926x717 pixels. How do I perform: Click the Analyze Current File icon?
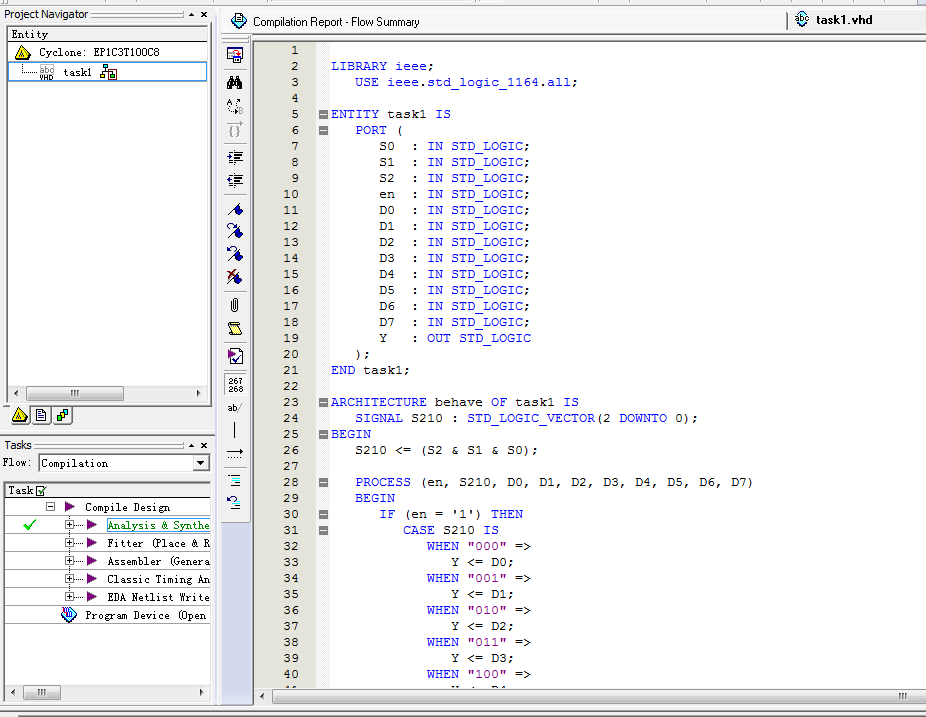click(235, 356)
